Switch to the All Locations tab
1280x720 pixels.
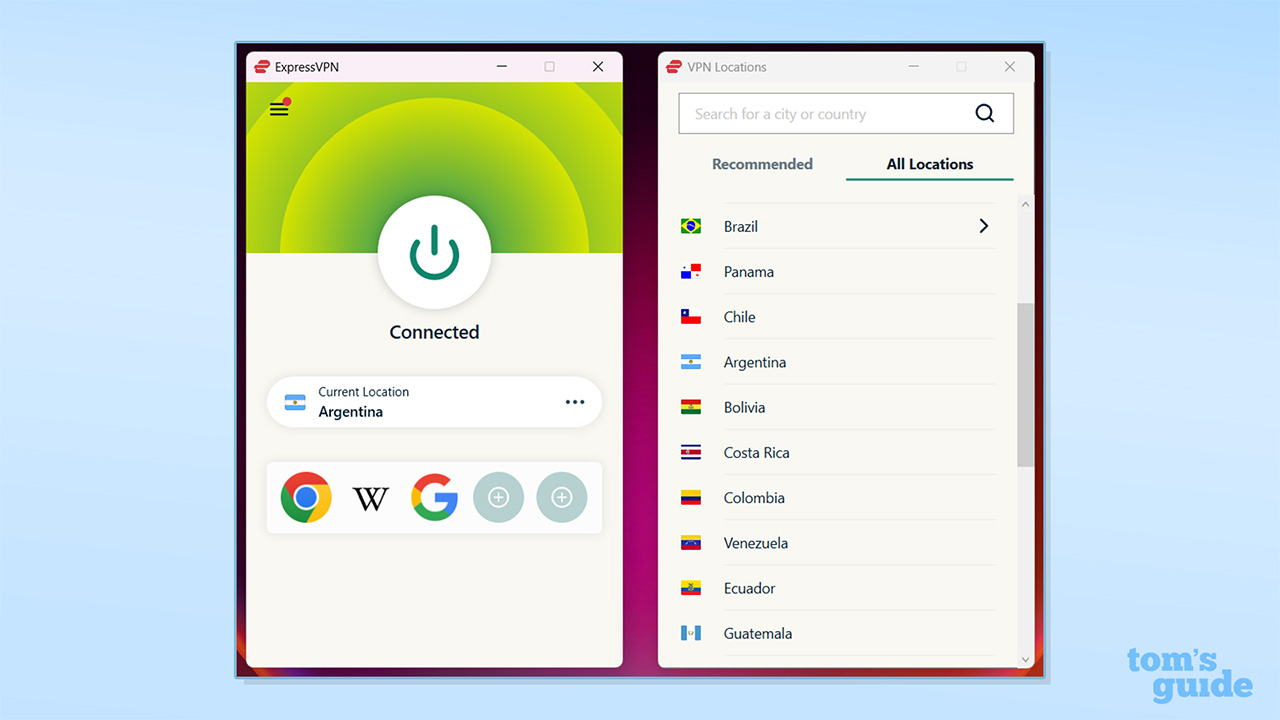coord(930,164)
